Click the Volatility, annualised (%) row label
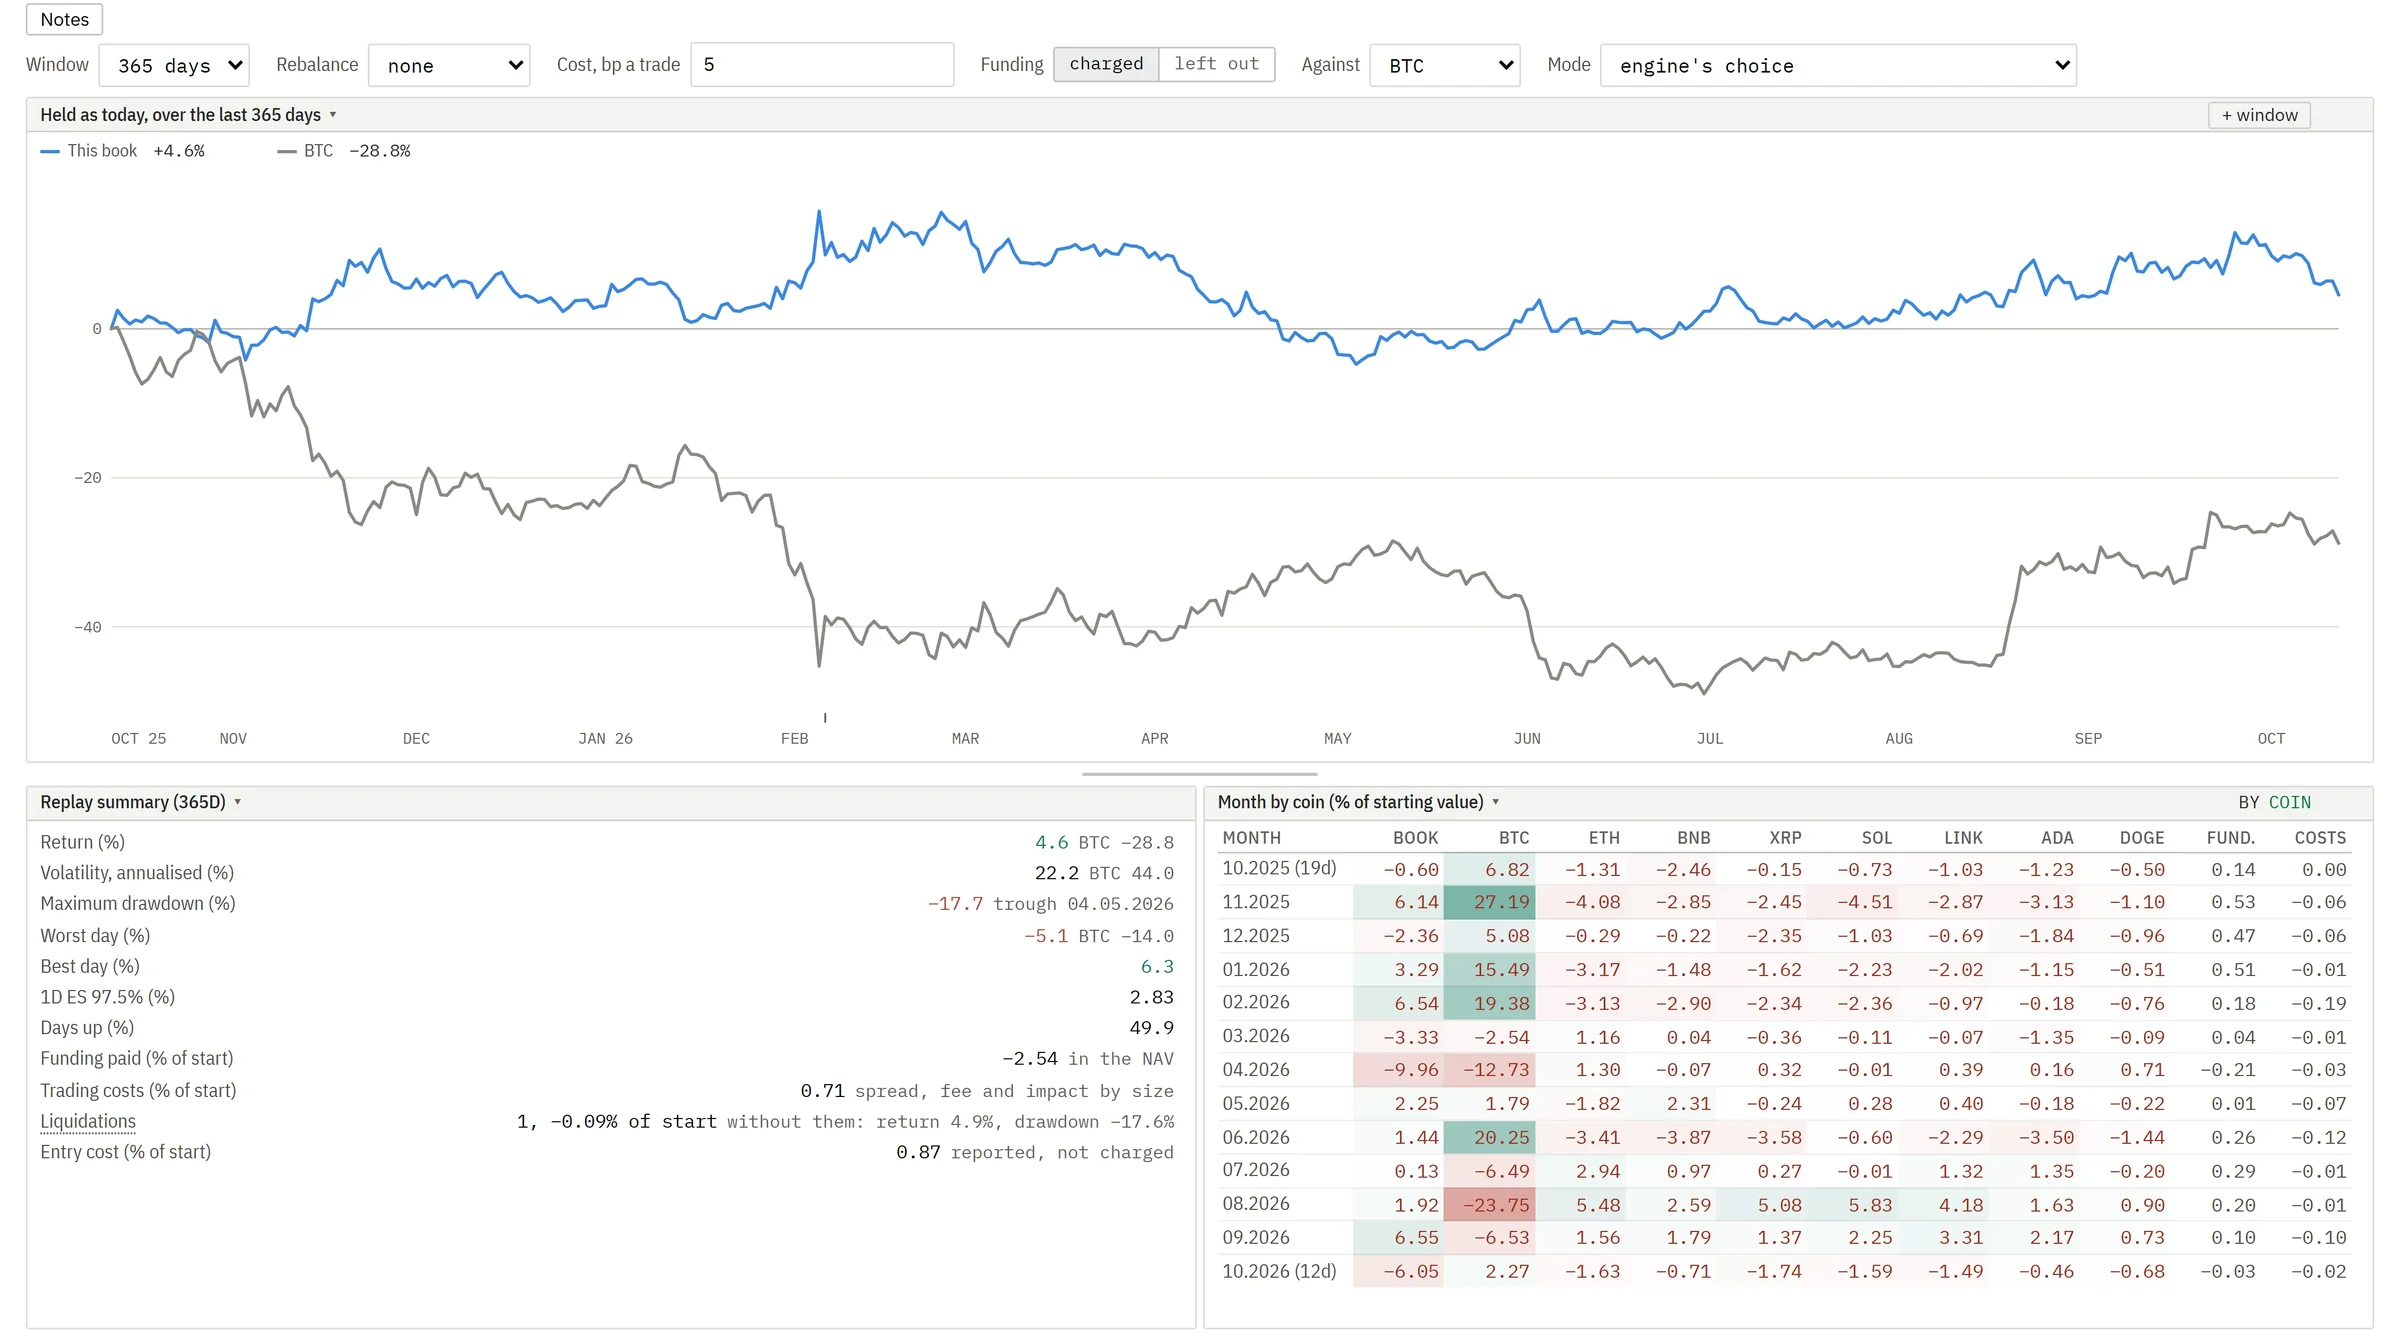This screenshot has width=2400, height=1339. [x=137, y=873]
